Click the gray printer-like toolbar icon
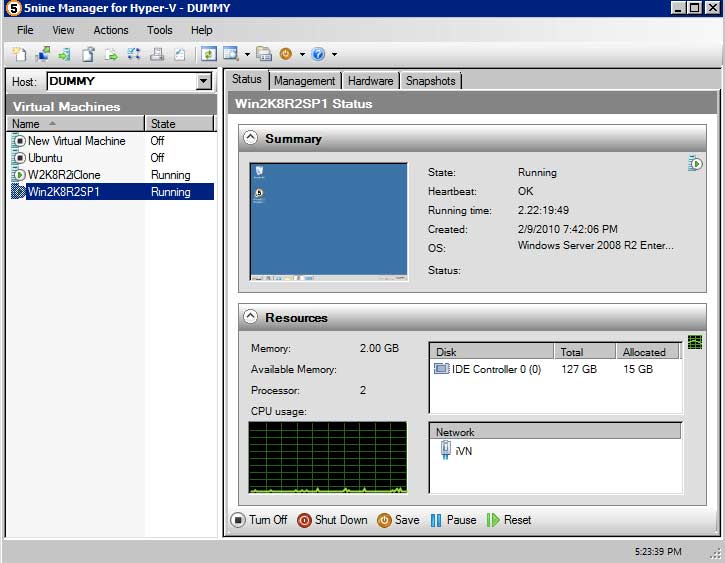Screen dimensions: 725x563 click(157, 54)
